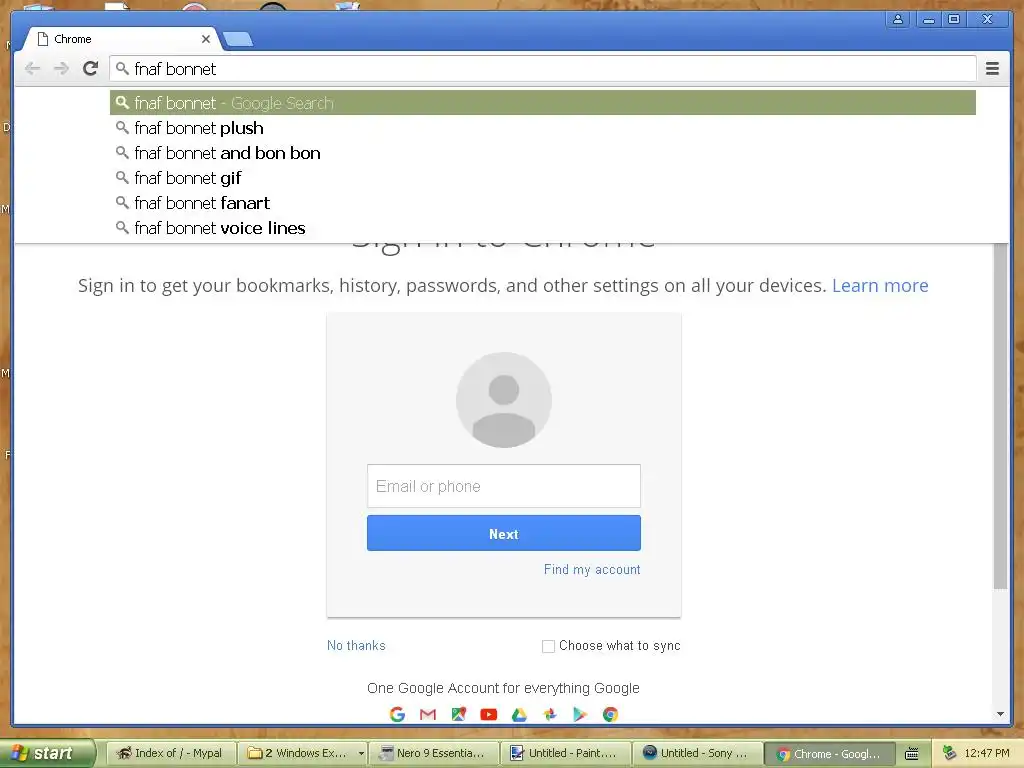This screenshot has width=1024, height=768.
Task: Open a new tab button
Action: coord(238,40)
